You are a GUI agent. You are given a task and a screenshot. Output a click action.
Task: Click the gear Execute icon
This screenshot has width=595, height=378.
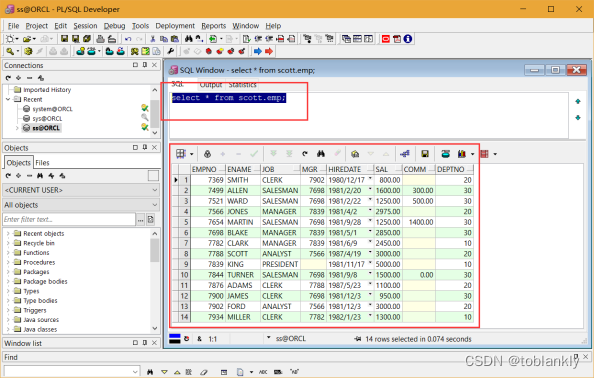pos(28,51)
